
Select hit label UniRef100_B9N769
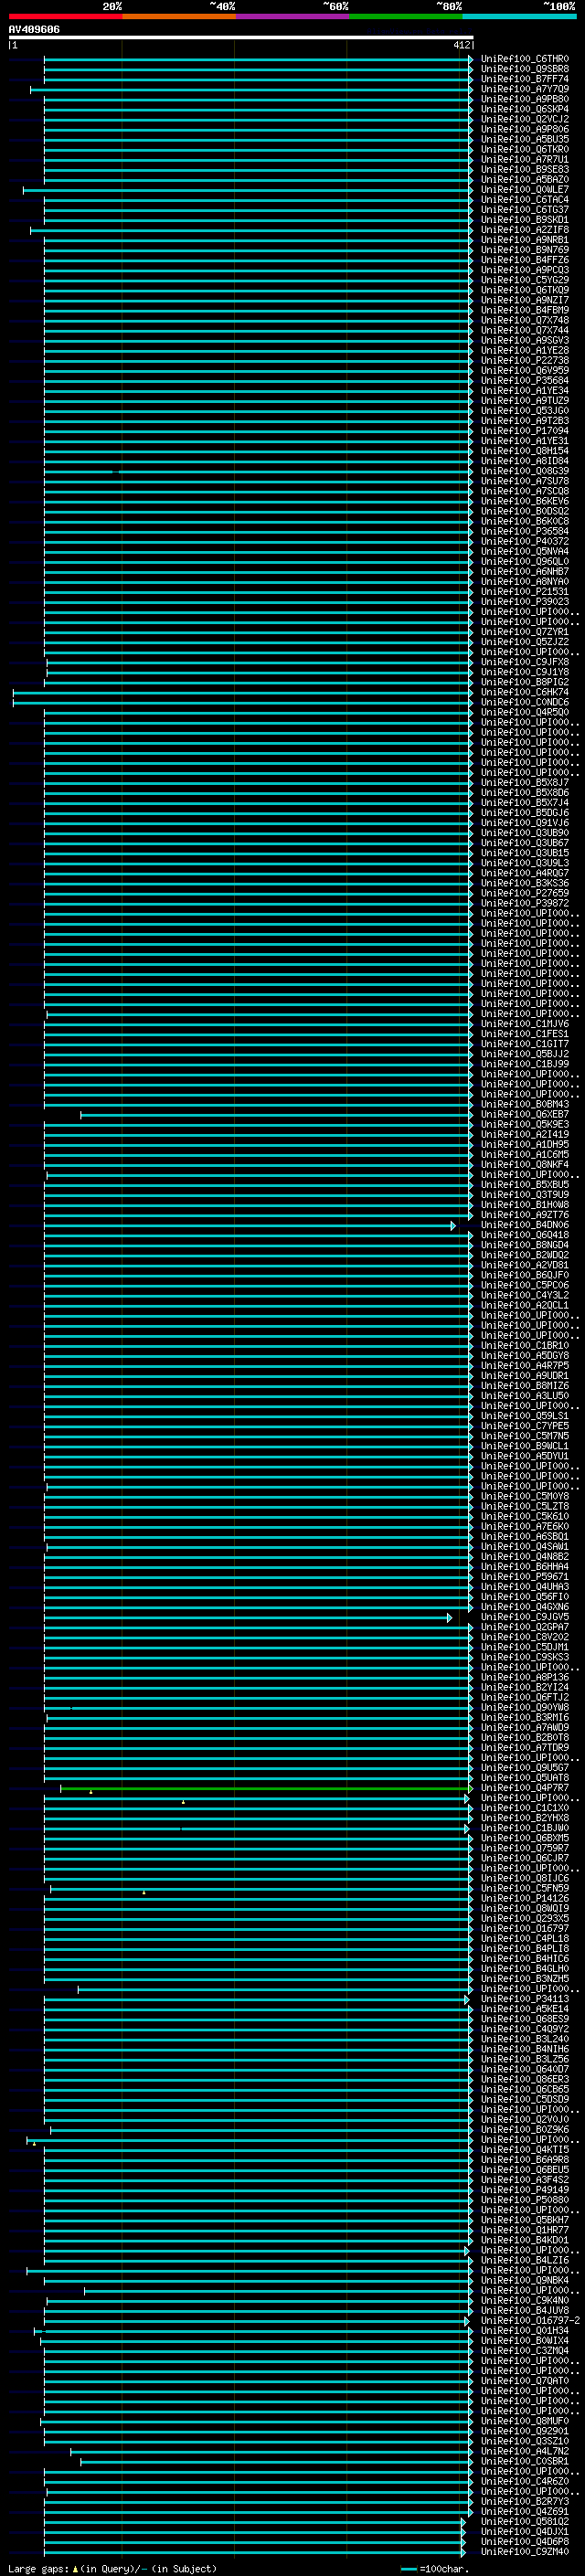point(525,250)
